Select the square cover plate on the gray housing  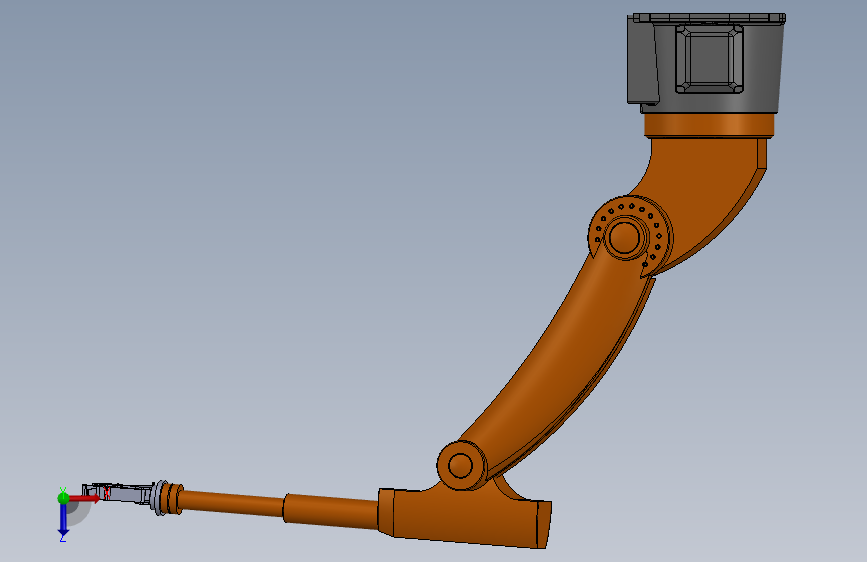(709, 59)
